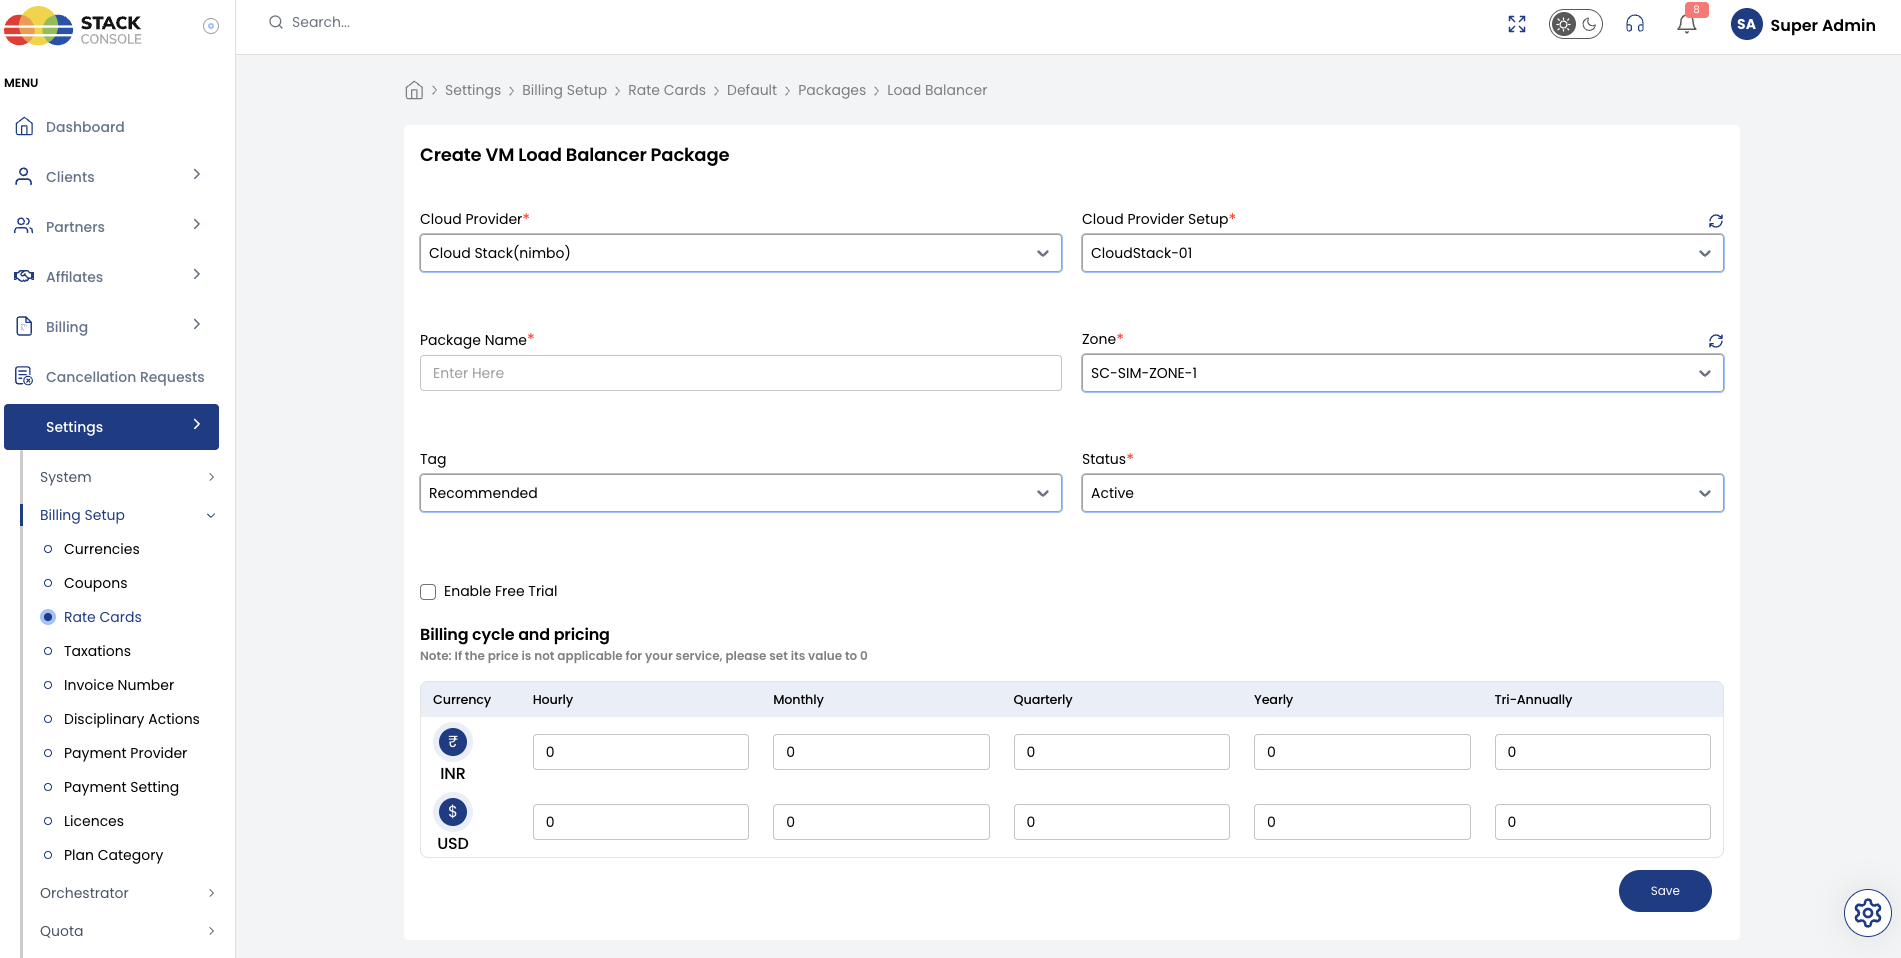Click USD Hourly price field
Screen dimensions: 1901x958
pyautogui.click(x=641, y=822)
